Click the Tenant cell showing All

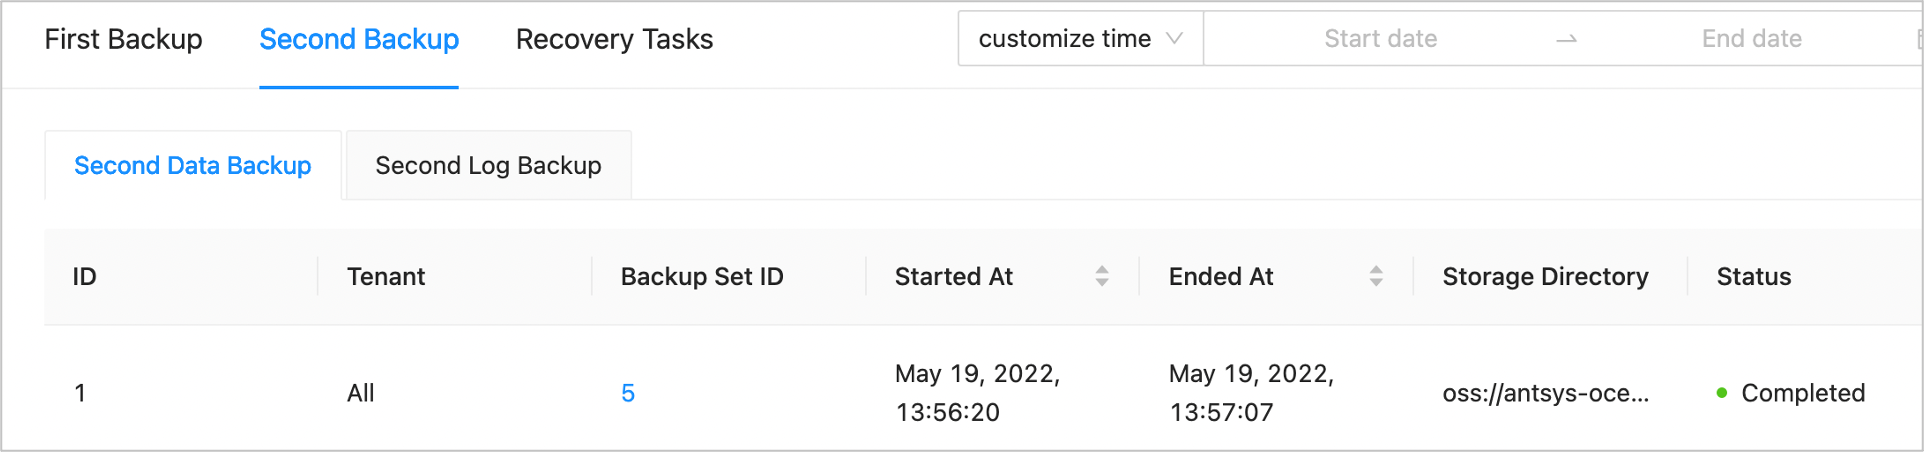click(x=361, y=393)
